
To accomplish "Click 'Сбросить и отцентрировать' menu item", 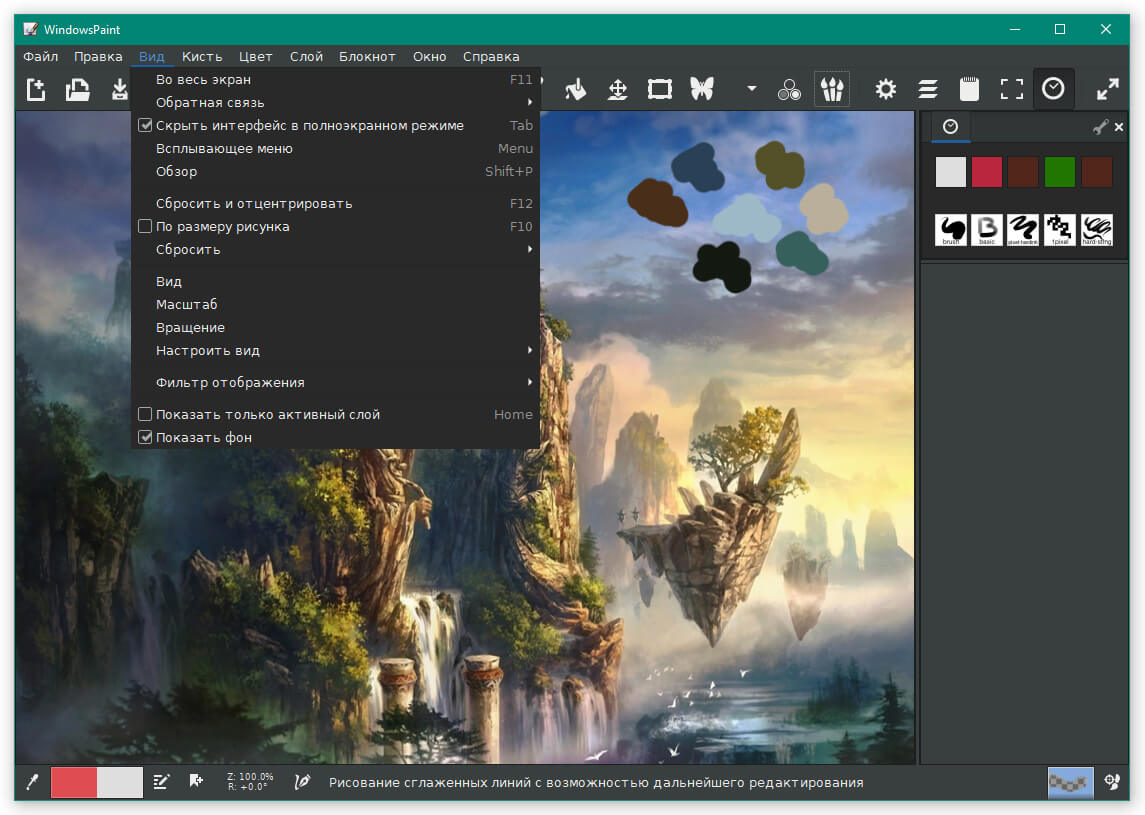I will point(254,204).
